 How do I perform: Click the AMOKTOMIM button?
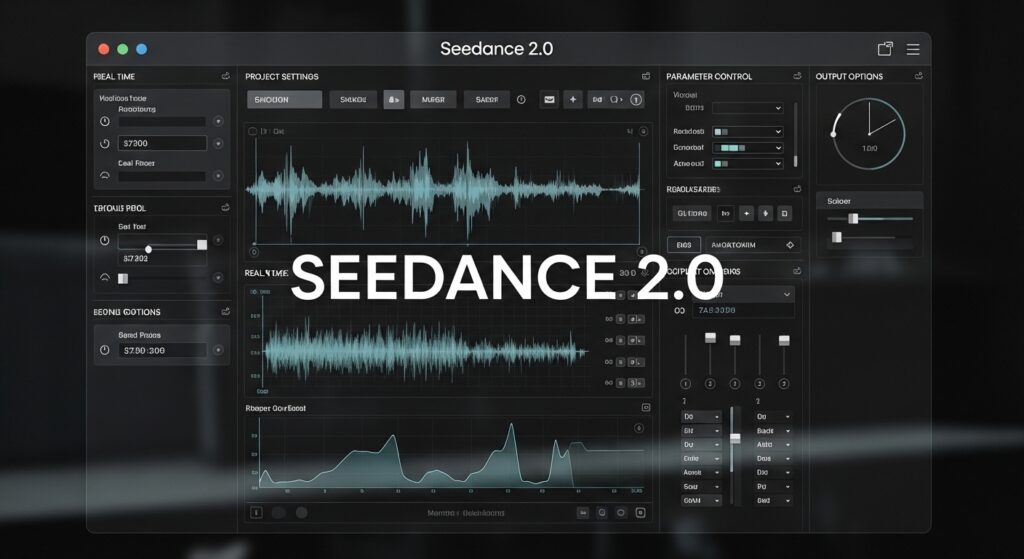tap(752, 245)
